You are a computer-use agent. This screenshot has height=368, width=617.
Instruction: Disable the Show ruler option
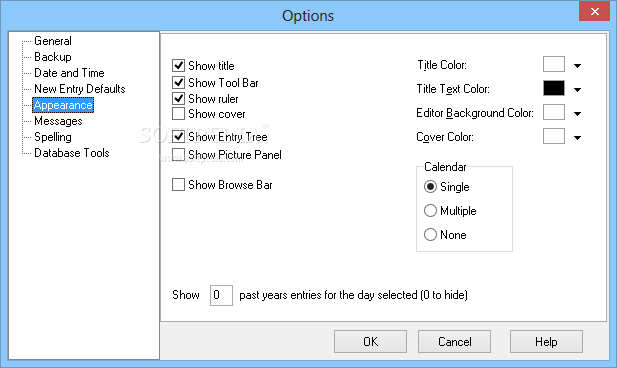[x=178, y=98]
